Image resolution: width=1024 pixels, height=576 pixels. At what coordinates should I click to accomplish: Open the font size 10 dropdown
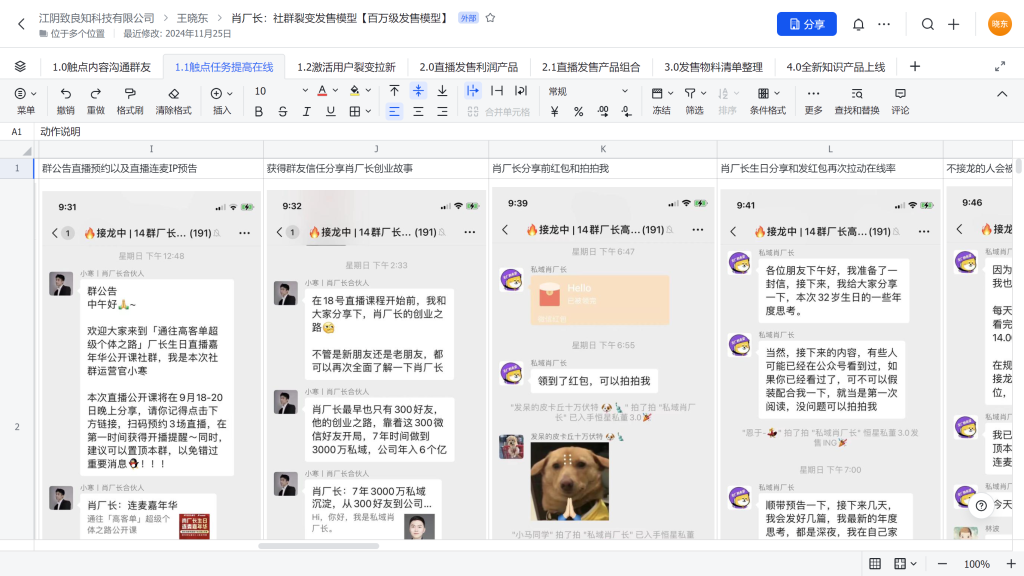pyautogui.click(x=281, y=91)
